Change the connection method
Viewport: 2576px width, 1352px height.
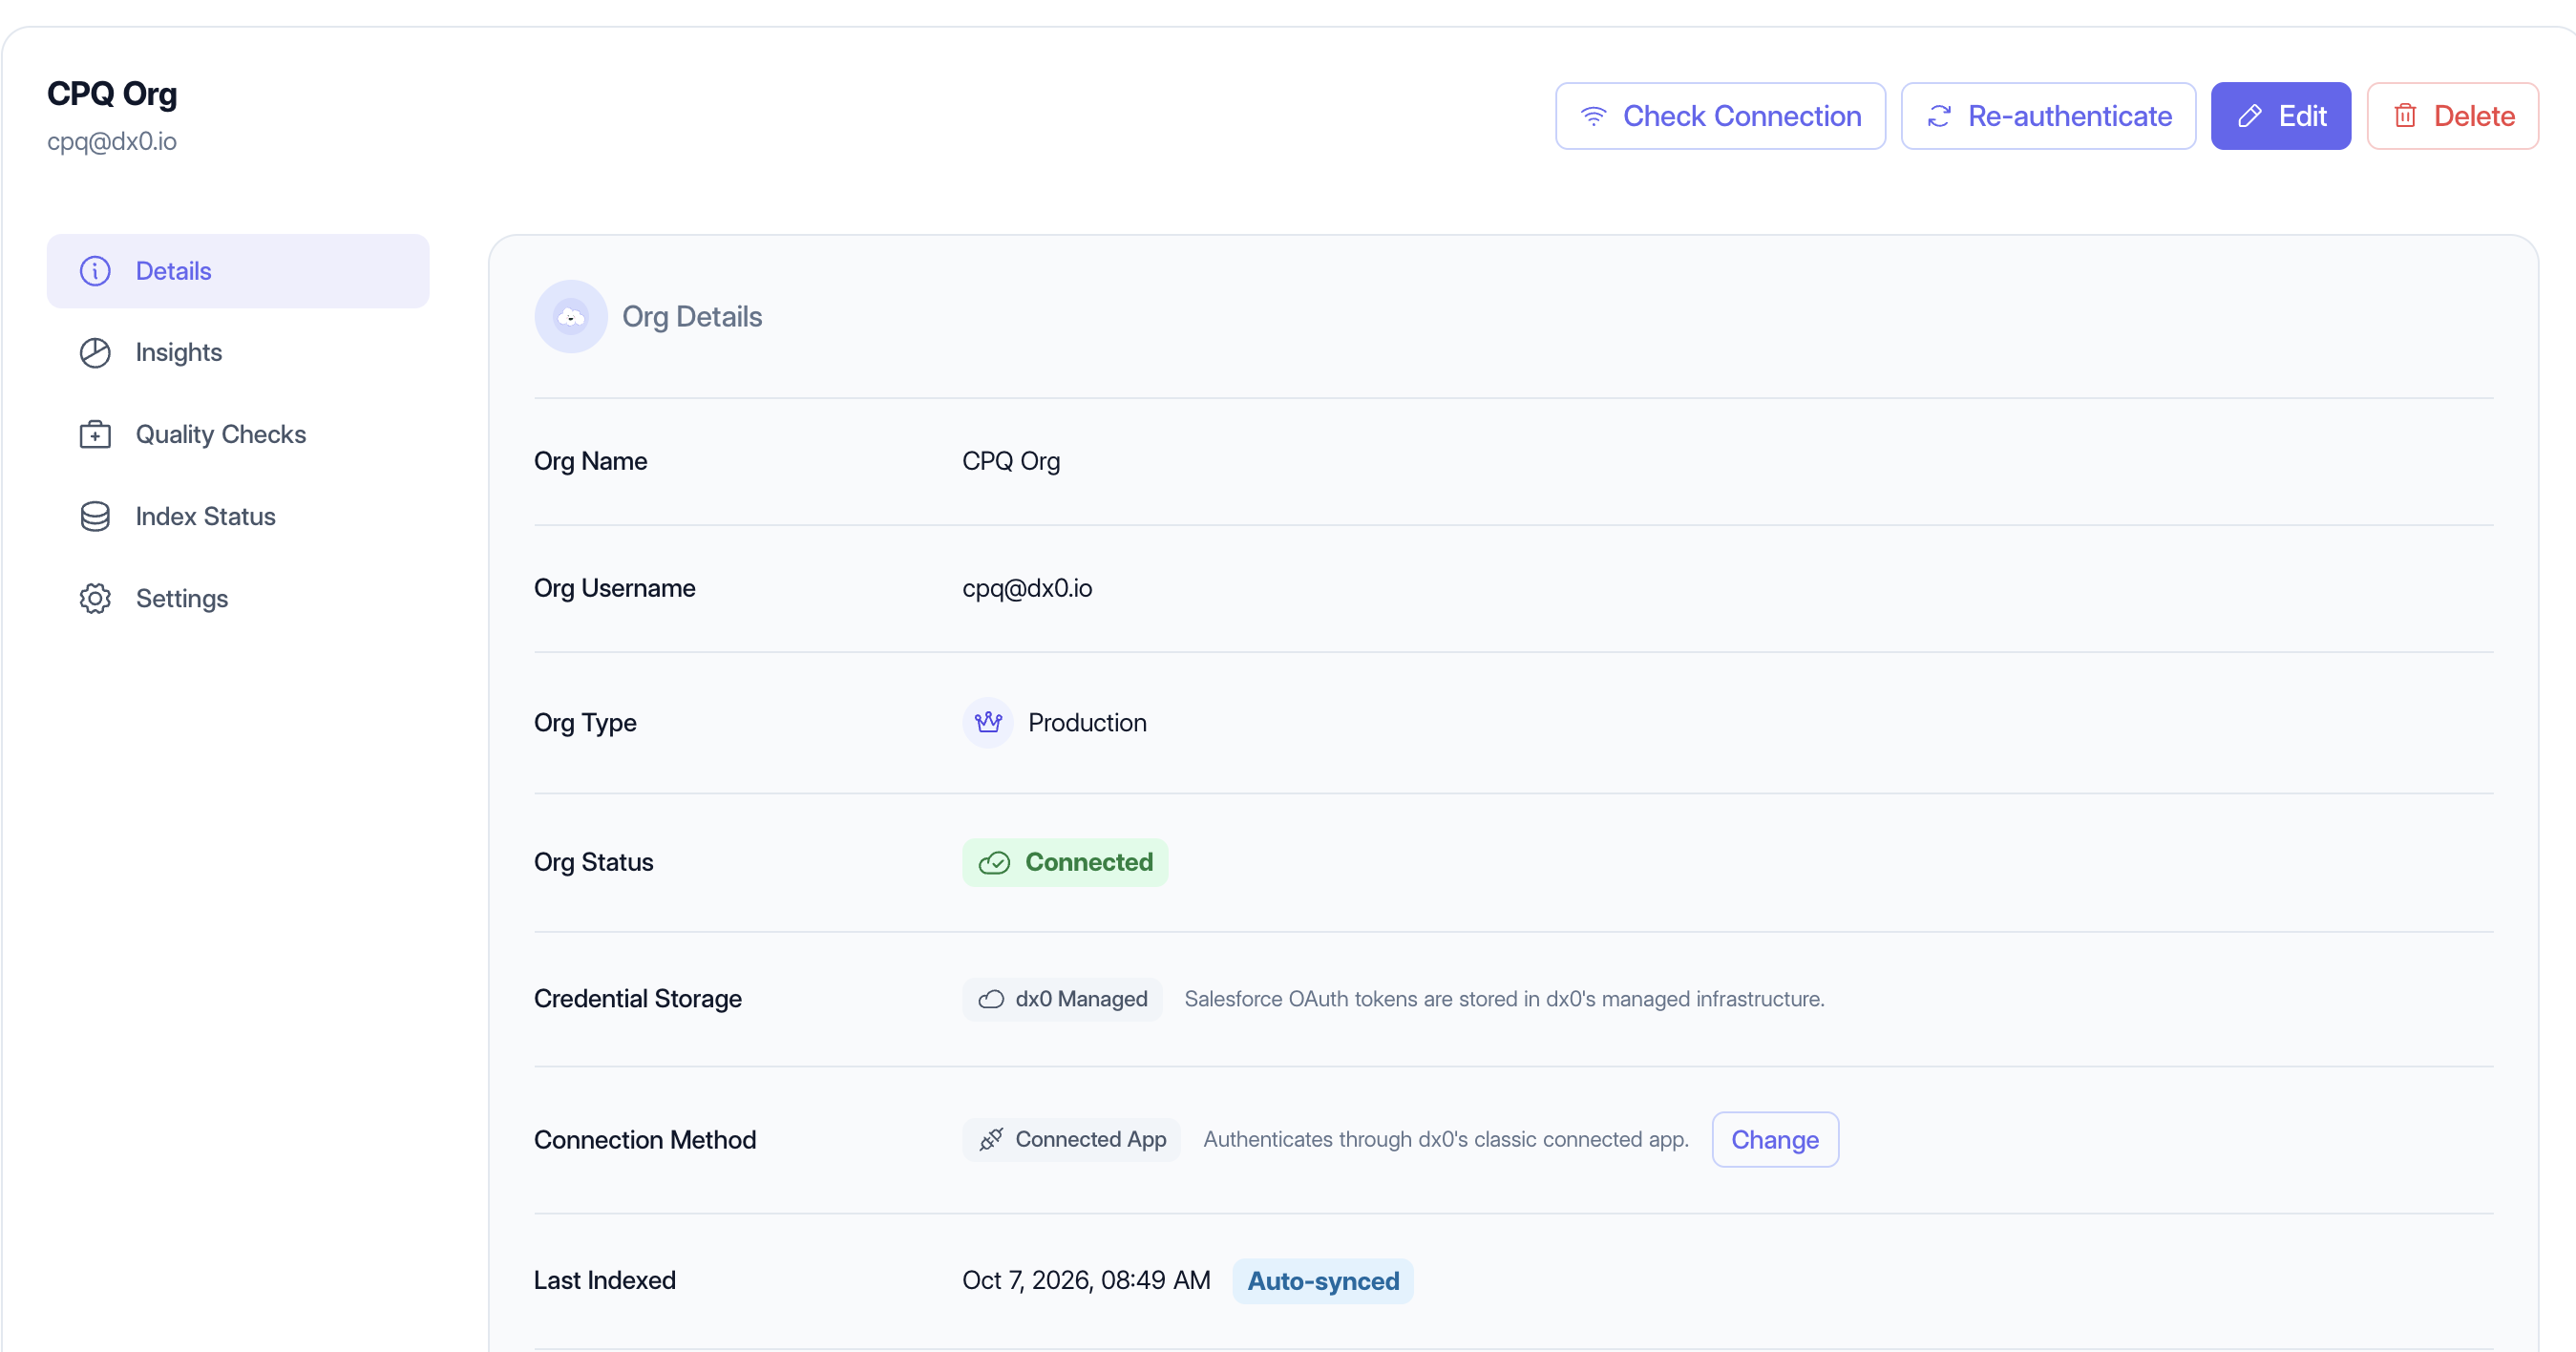click(1775, 1140)
